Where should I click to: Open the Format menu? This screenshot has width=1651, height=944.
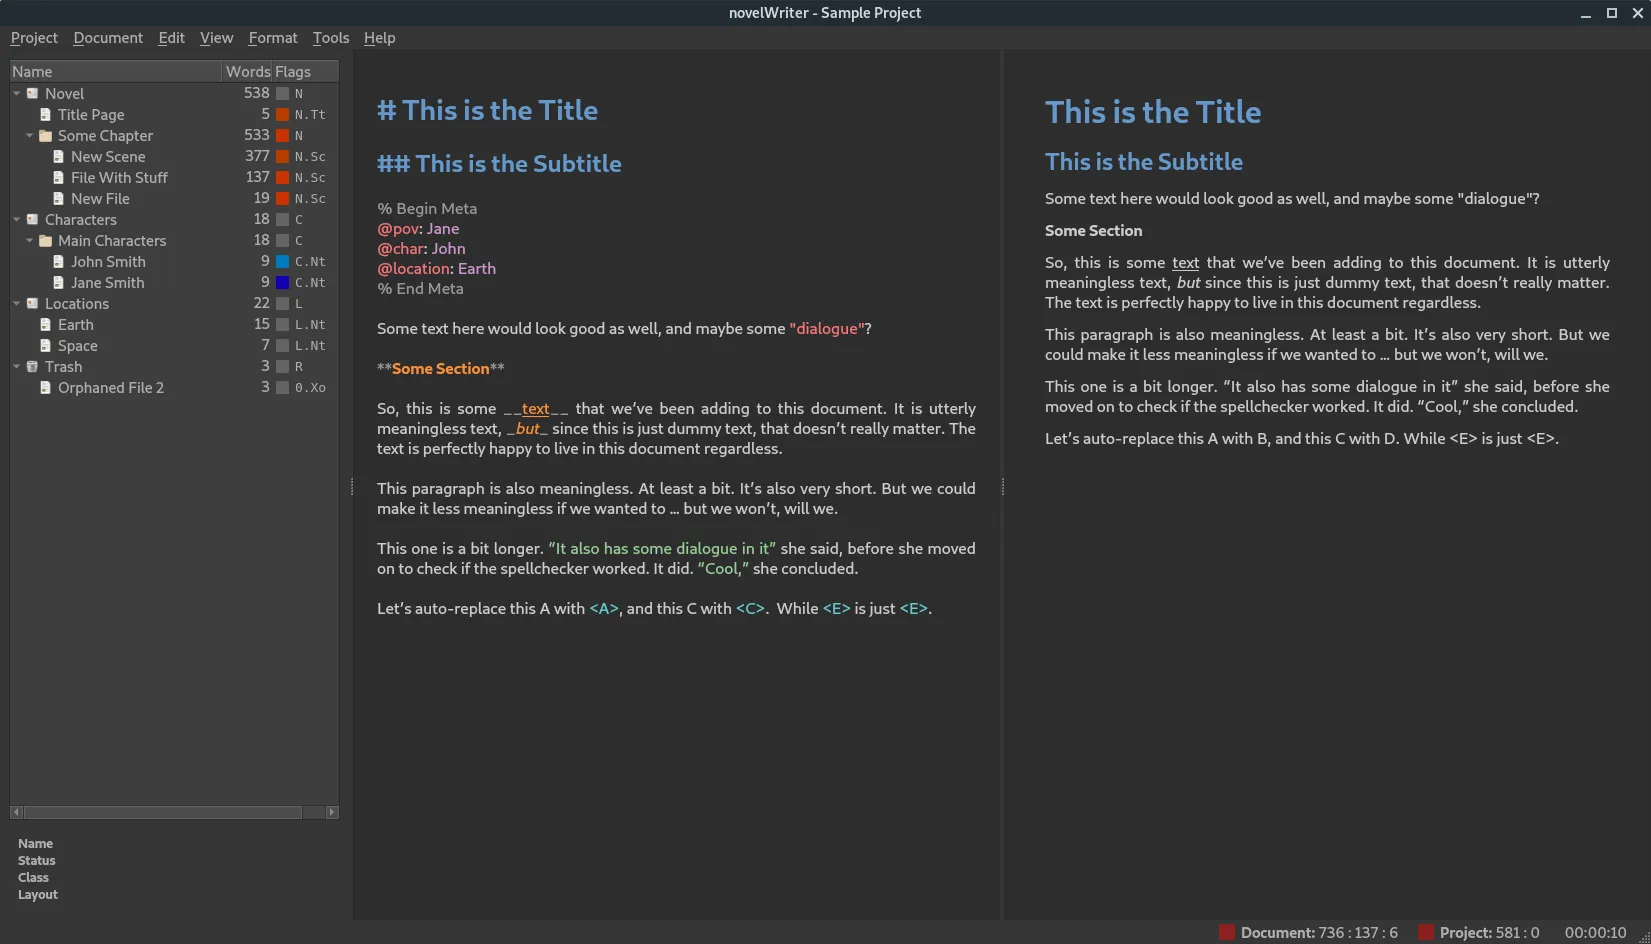point(272,37)
